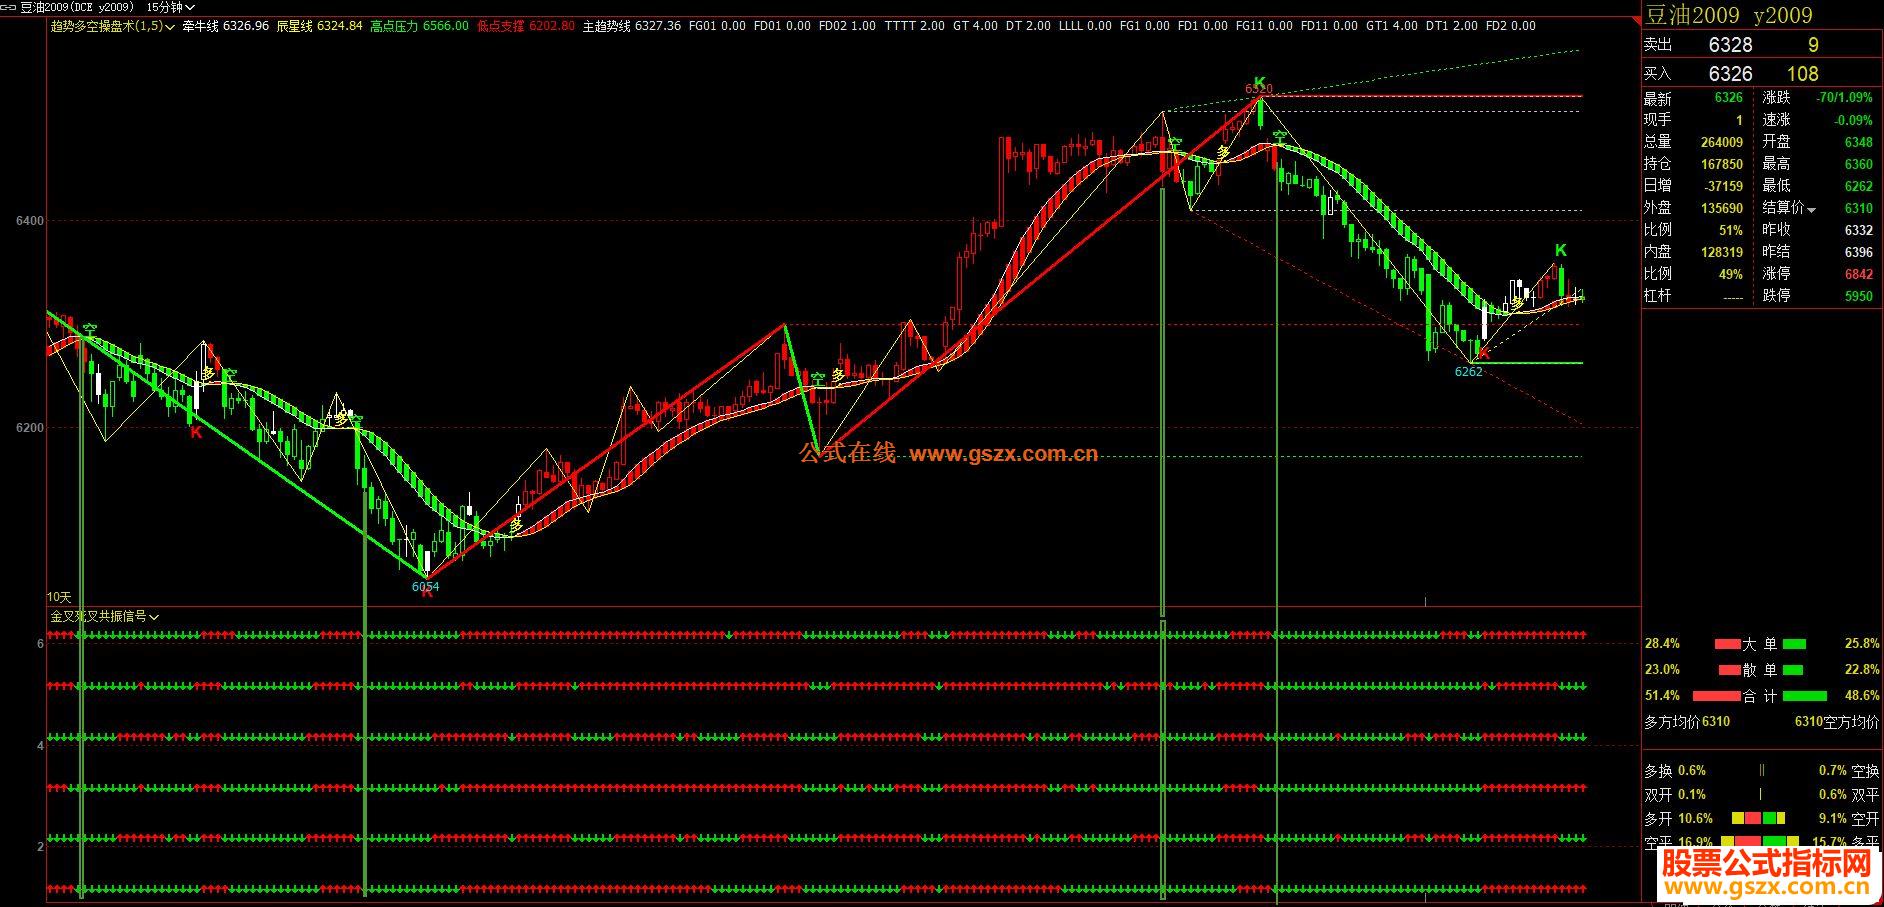Image resolution: width=1884 pixels, height=907 pixels.
Task: Open the 15分钟 period dropdown
Action: [x=171, y=7]
